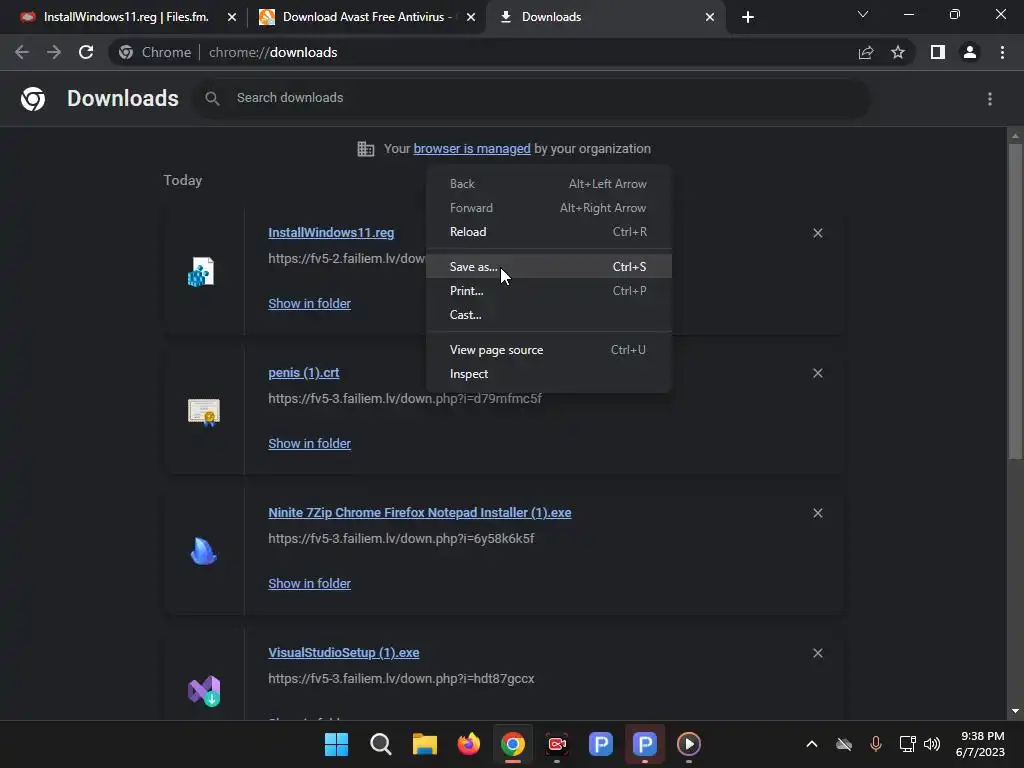Open Windows Search from the taskbar

point(381,744)
